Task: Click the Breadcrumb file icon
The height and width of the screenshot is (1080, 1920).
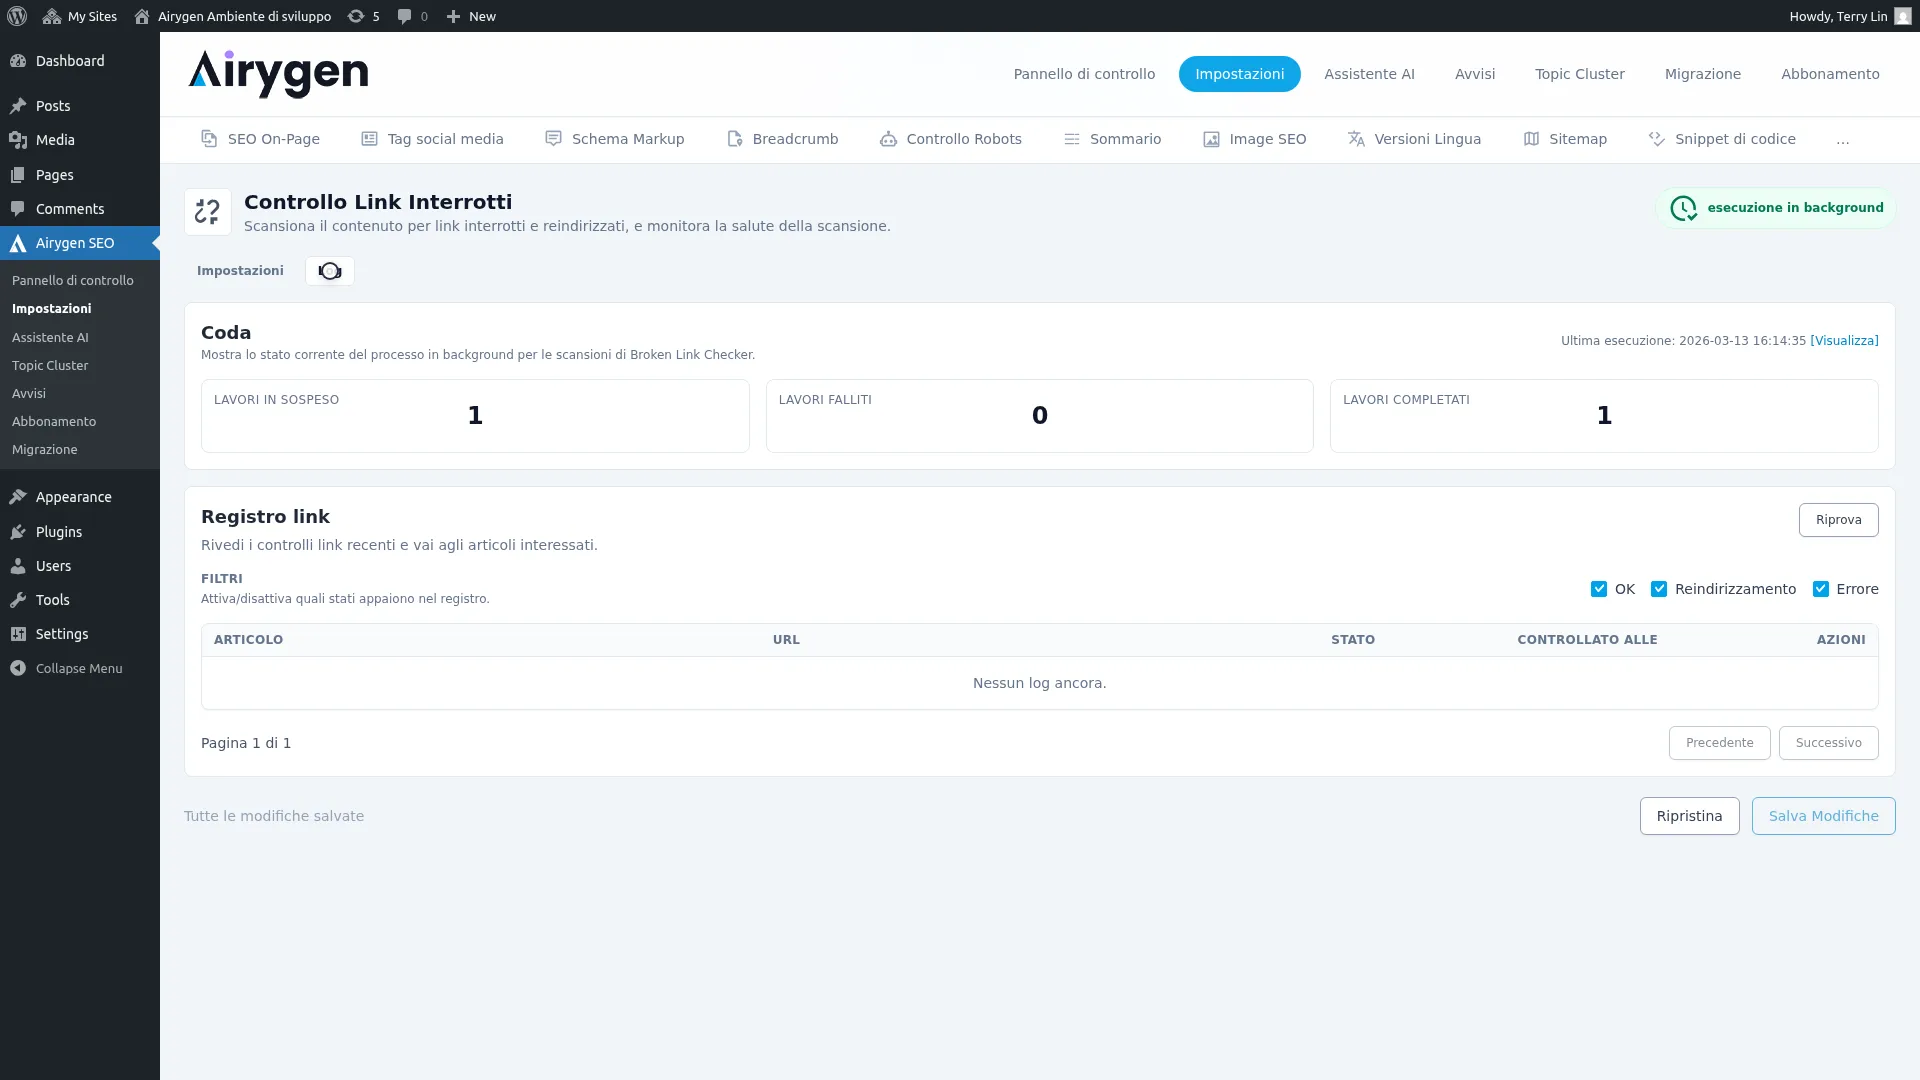Action: click(734, 139)
